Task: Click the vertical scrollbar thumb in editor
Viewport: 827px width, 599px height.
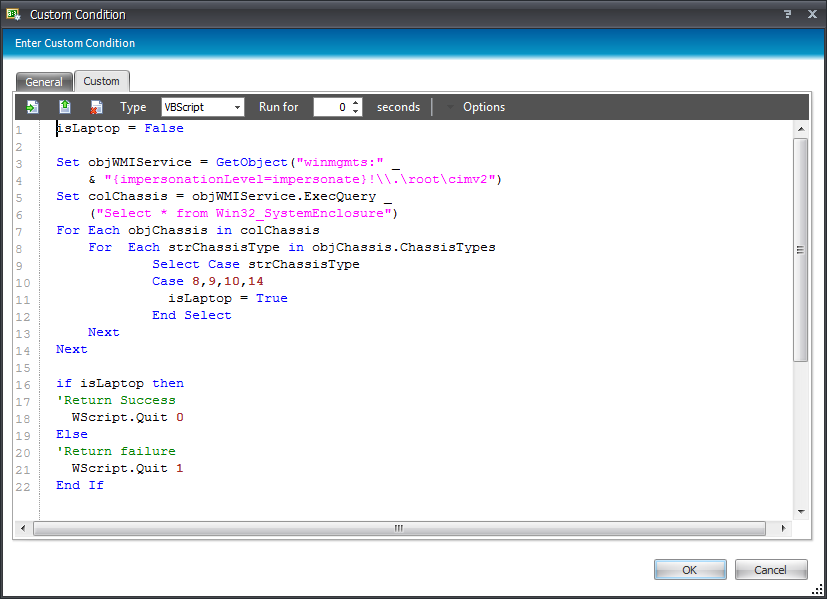Action: point(800,250)
